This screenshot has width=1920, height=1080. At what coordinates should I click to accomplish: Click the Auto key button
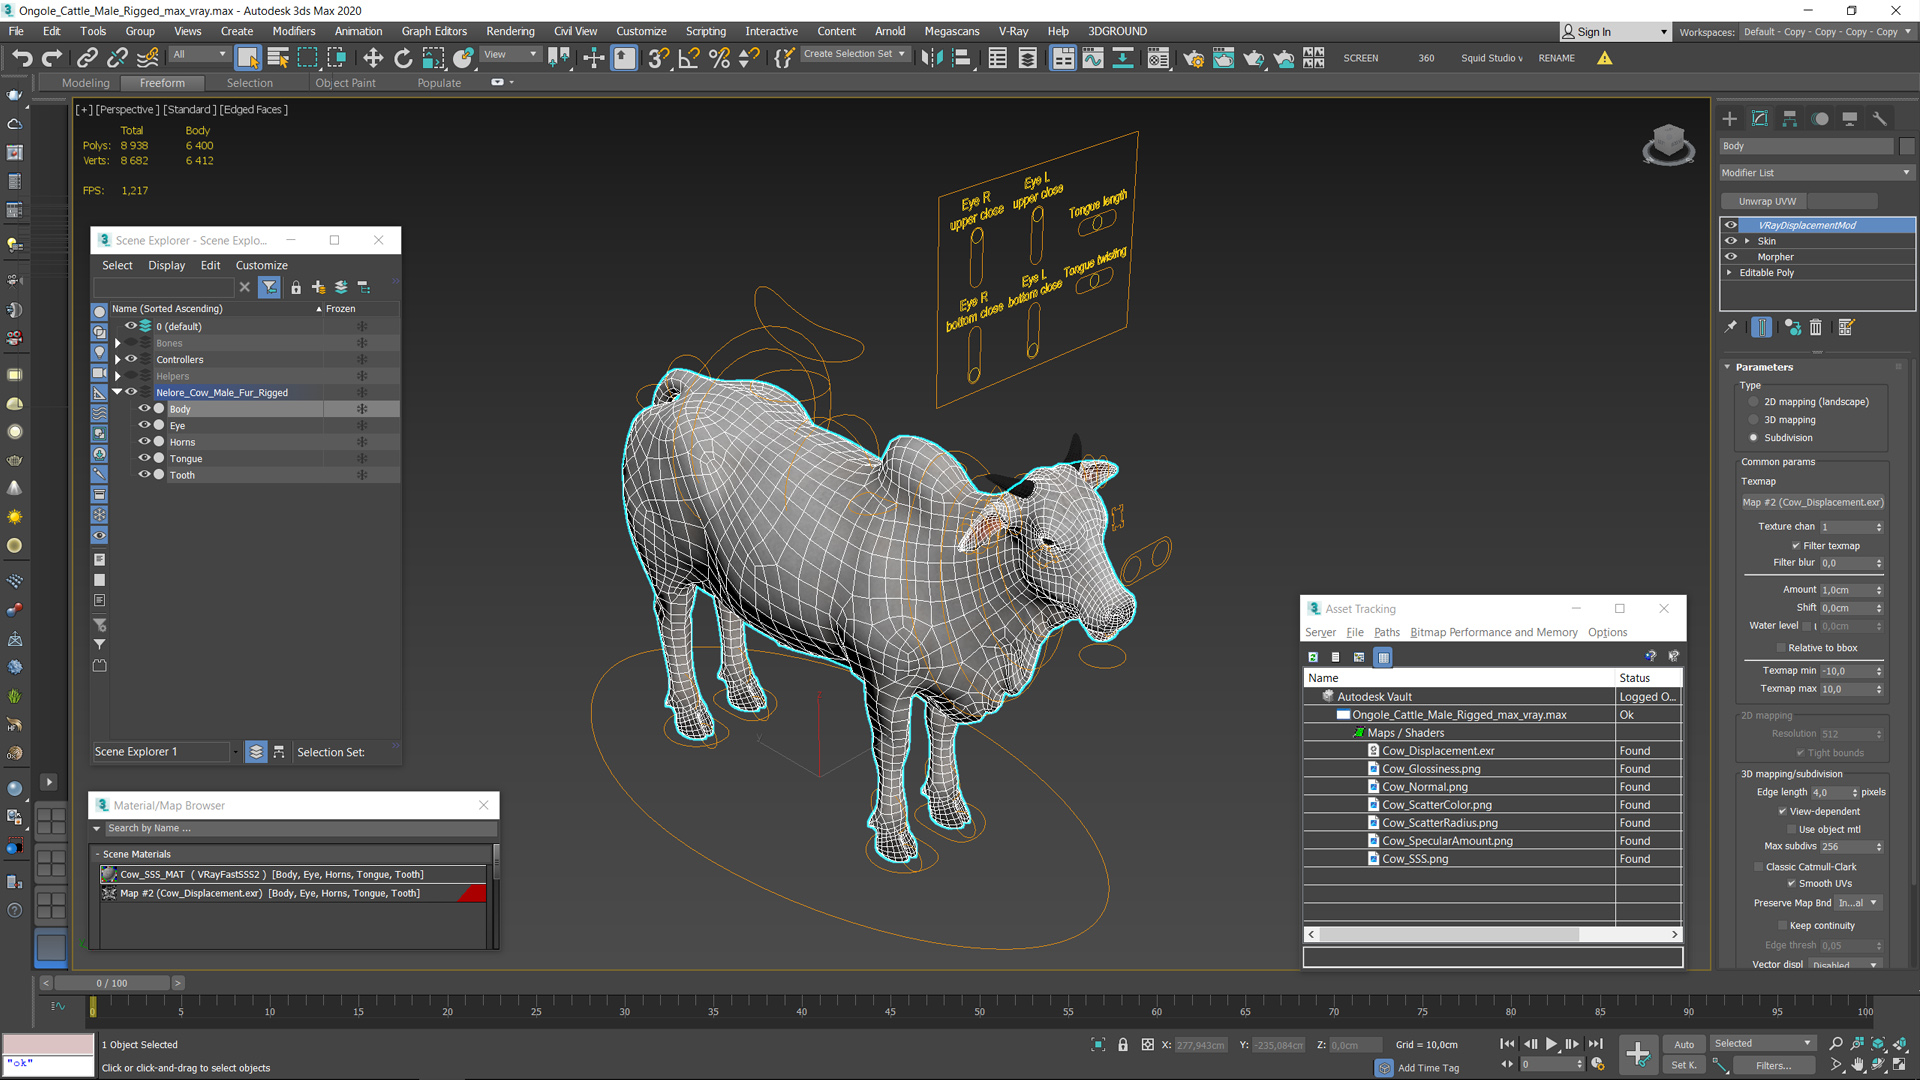pyautogui.click(x=1684, y=1044)
